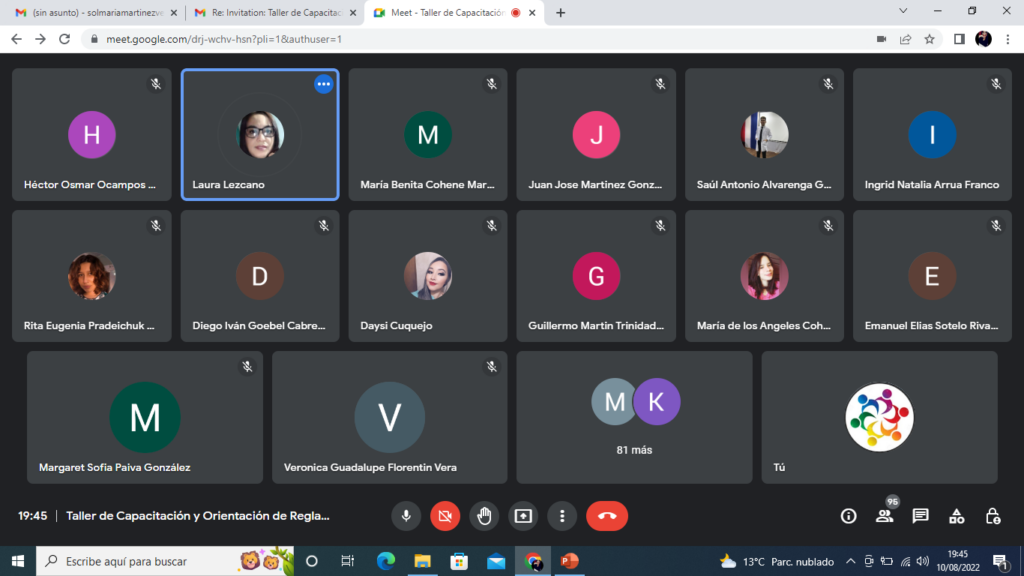
Task: Expand the Chrome tab search chevron
Action: pyautogui.click(x=903, y=12)
